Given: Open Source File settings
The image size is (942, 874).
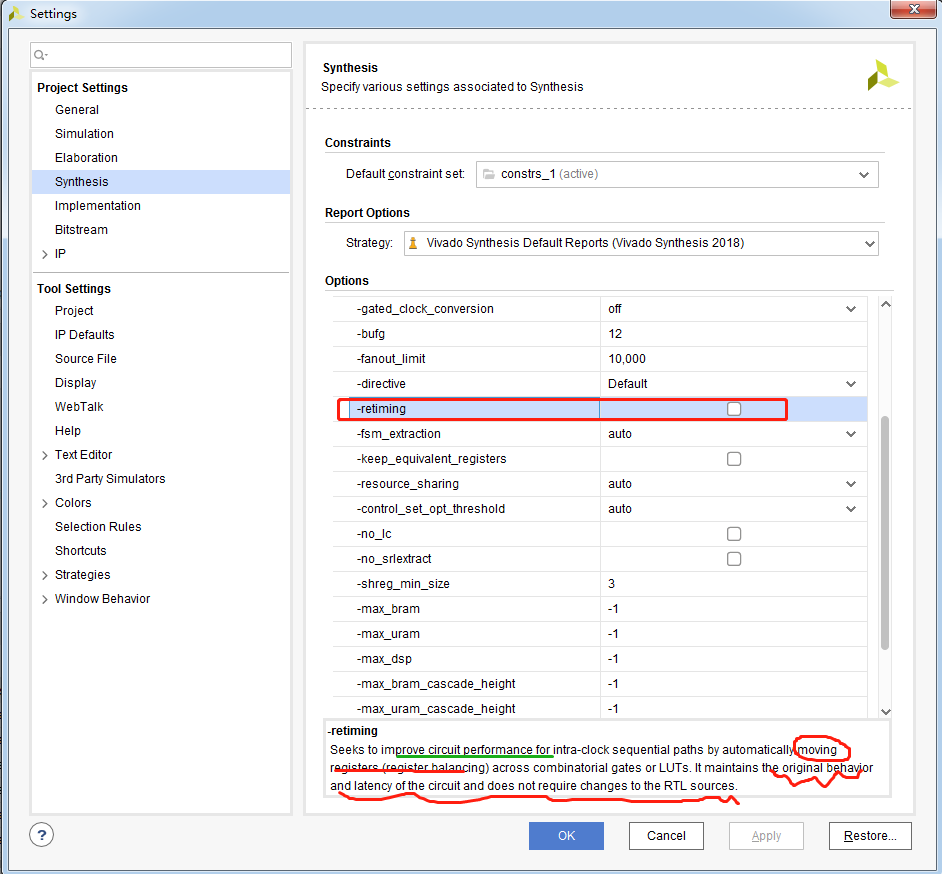Looking at the screenshot, I should tap(85, 359).
